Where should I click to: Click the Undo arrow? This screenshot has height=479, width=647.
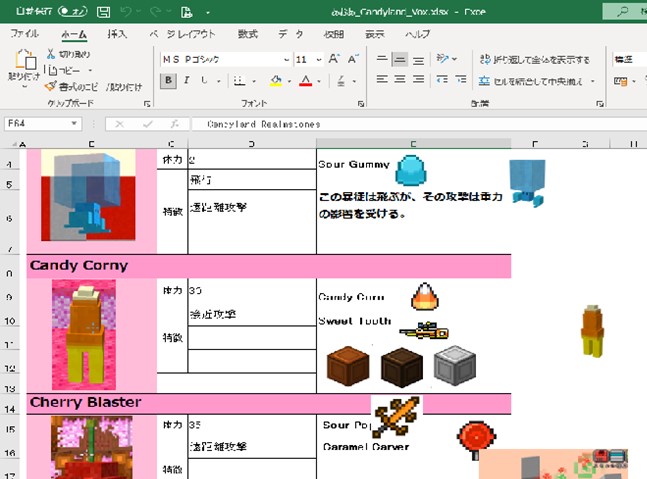[126, 12]
